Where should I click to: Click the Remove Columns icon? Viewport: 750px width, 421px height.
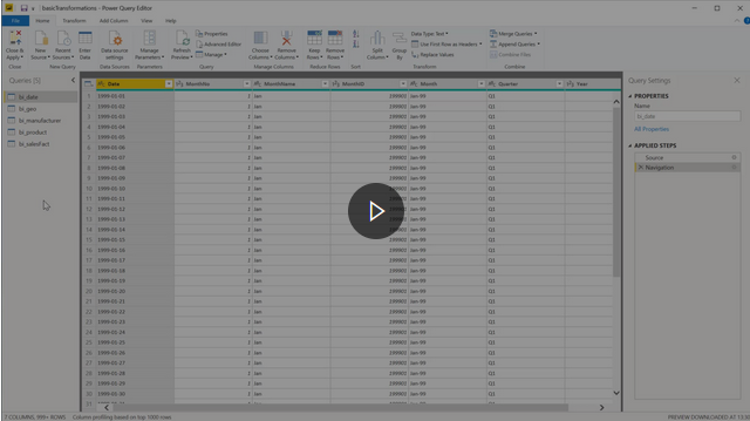286,39
